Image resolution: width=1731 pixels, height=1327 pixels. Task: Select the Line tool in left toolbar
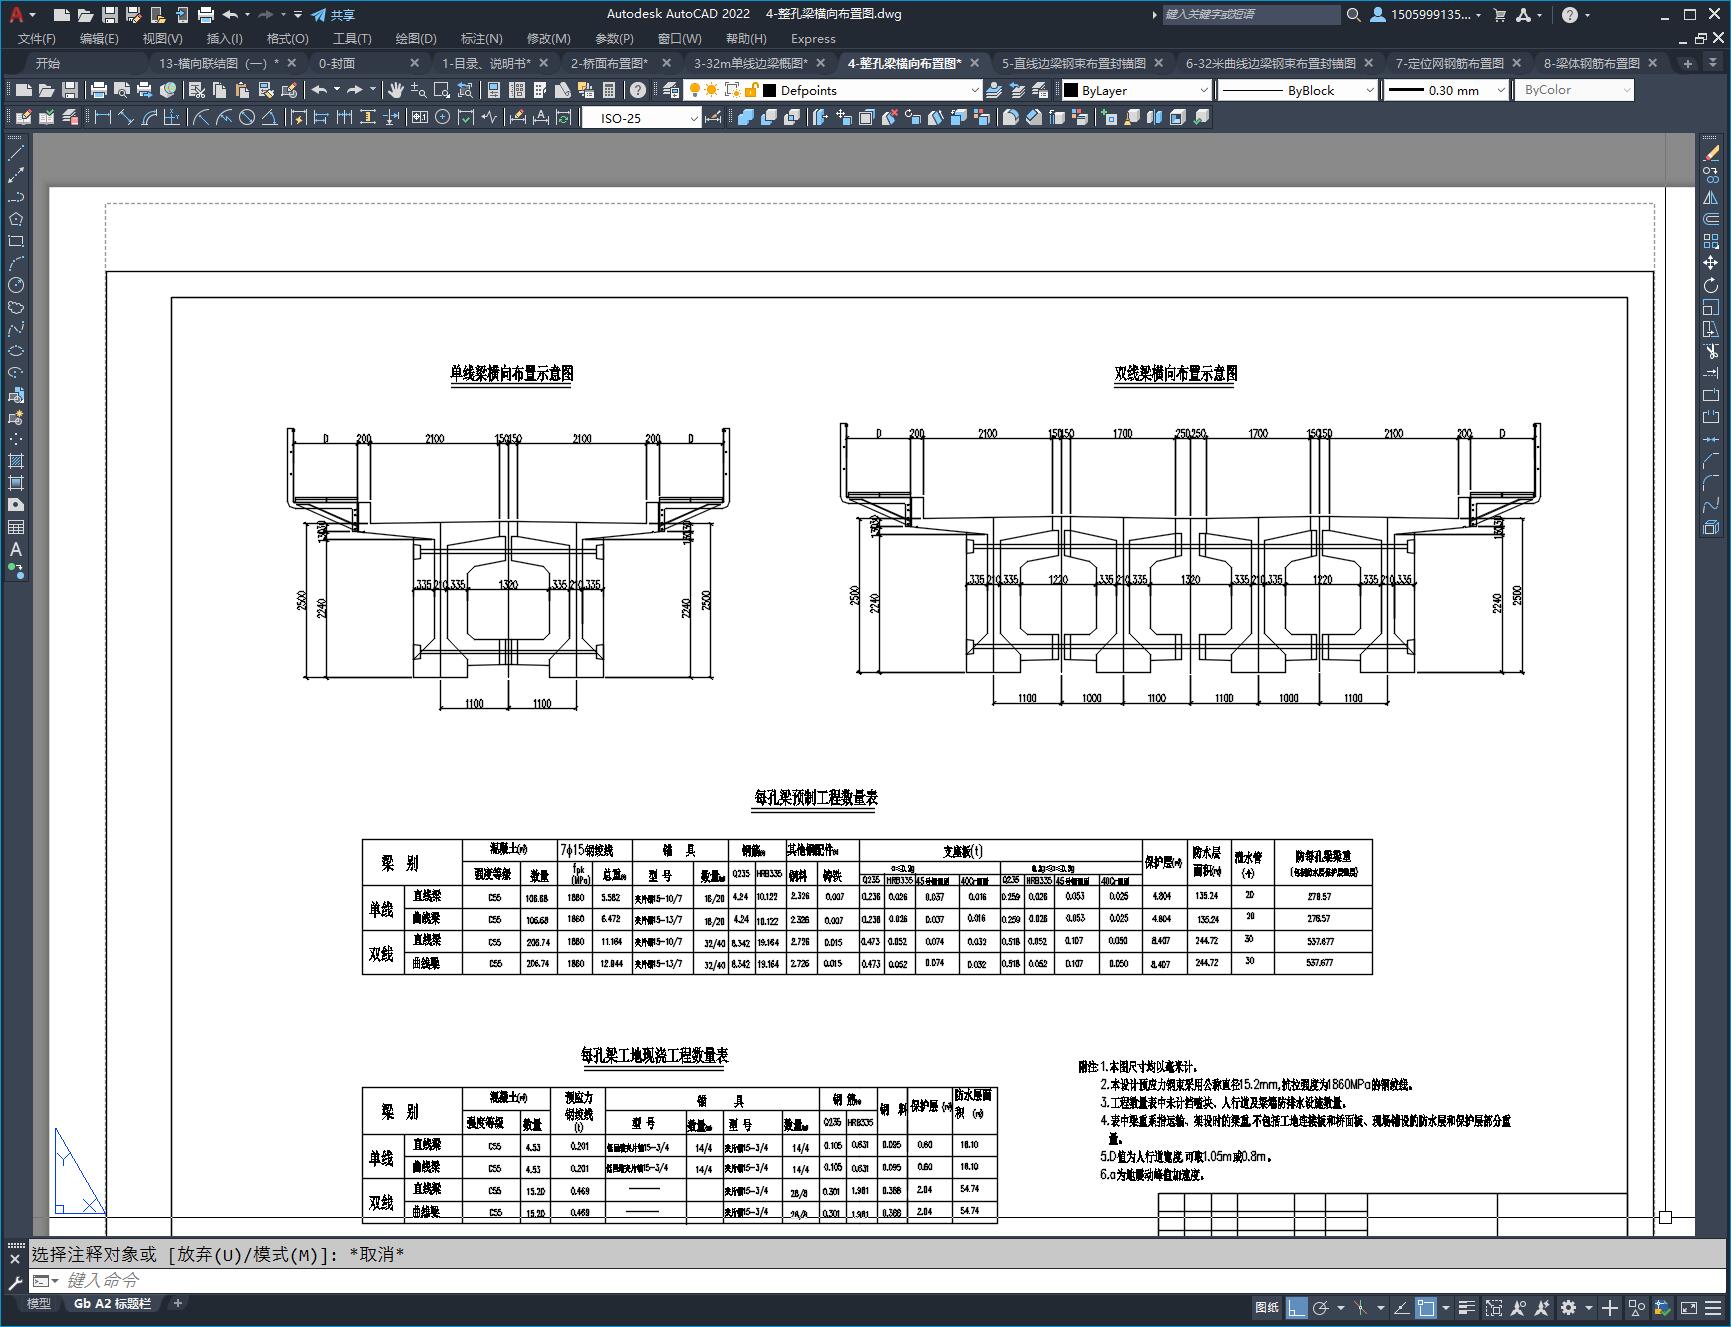pos(16,153)
